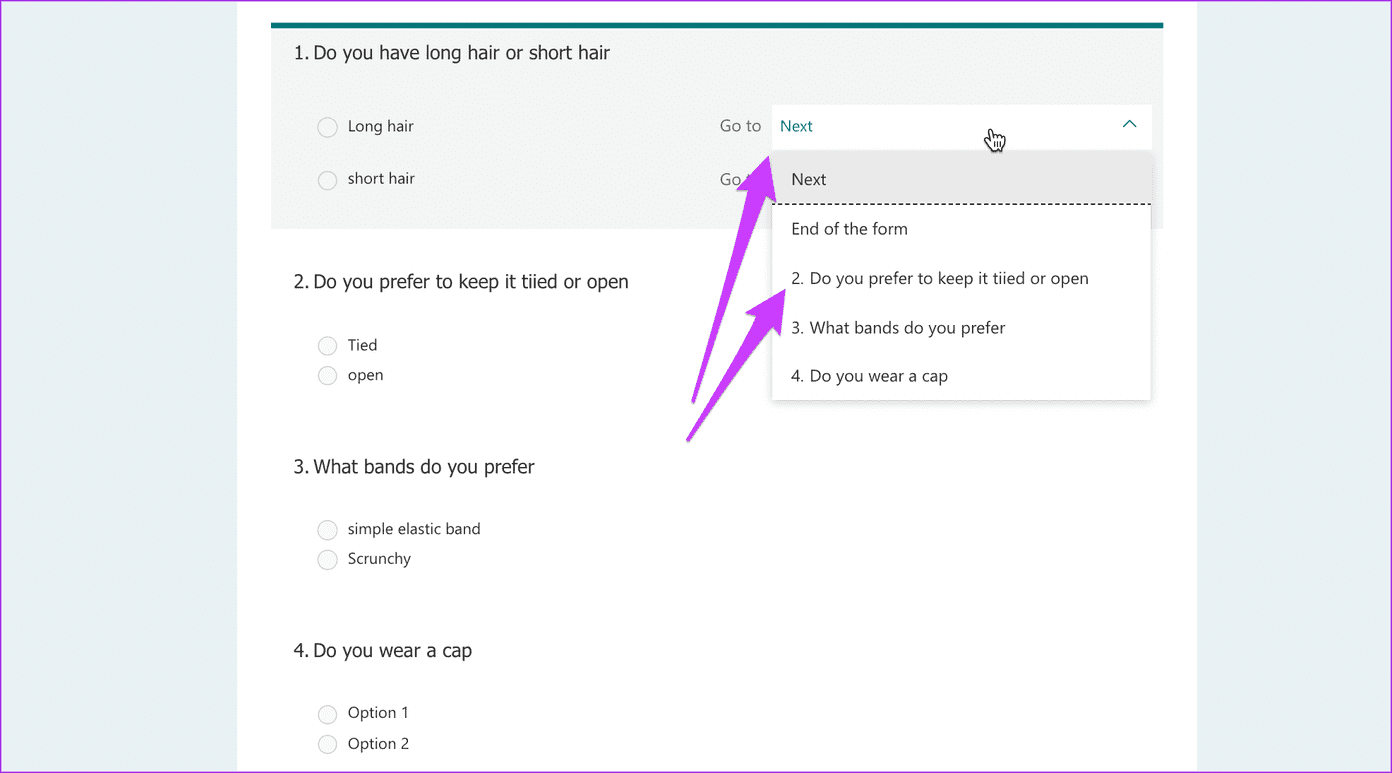Open the "Go to" dropdown for short hair
Image resolution: width=1392 pixels, height=773 pixels.
[960, 179]
